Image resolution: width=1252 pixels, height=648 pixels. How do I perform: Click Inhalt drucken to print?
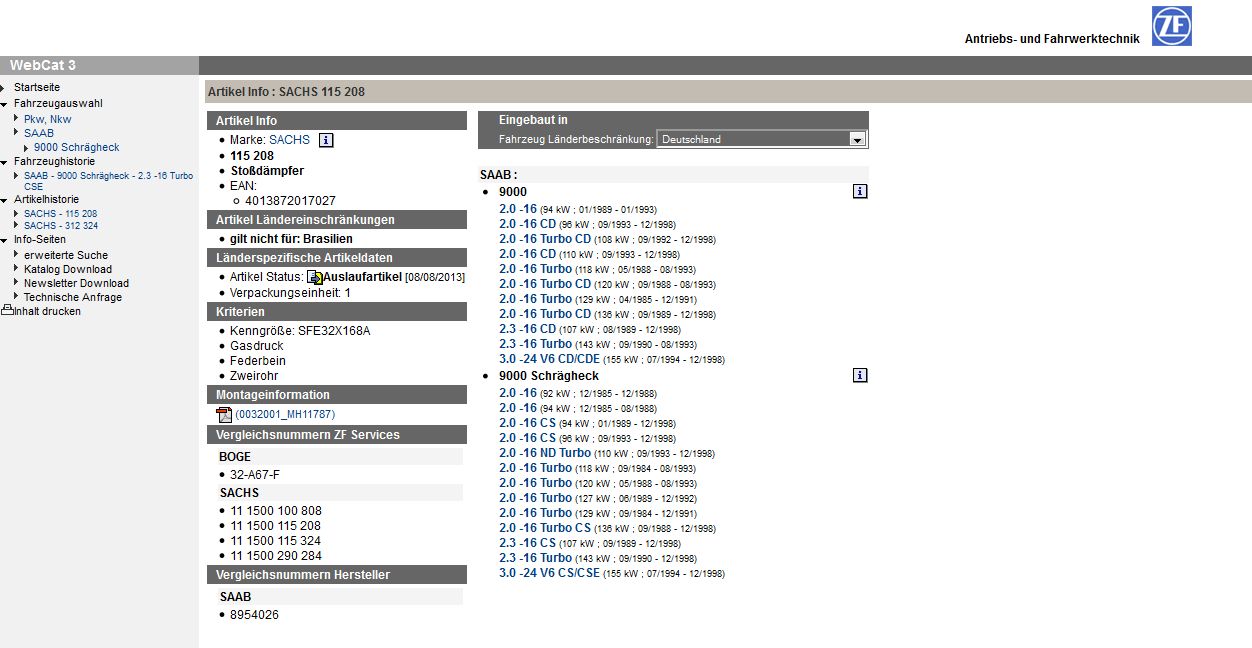(x=47, y=311)
